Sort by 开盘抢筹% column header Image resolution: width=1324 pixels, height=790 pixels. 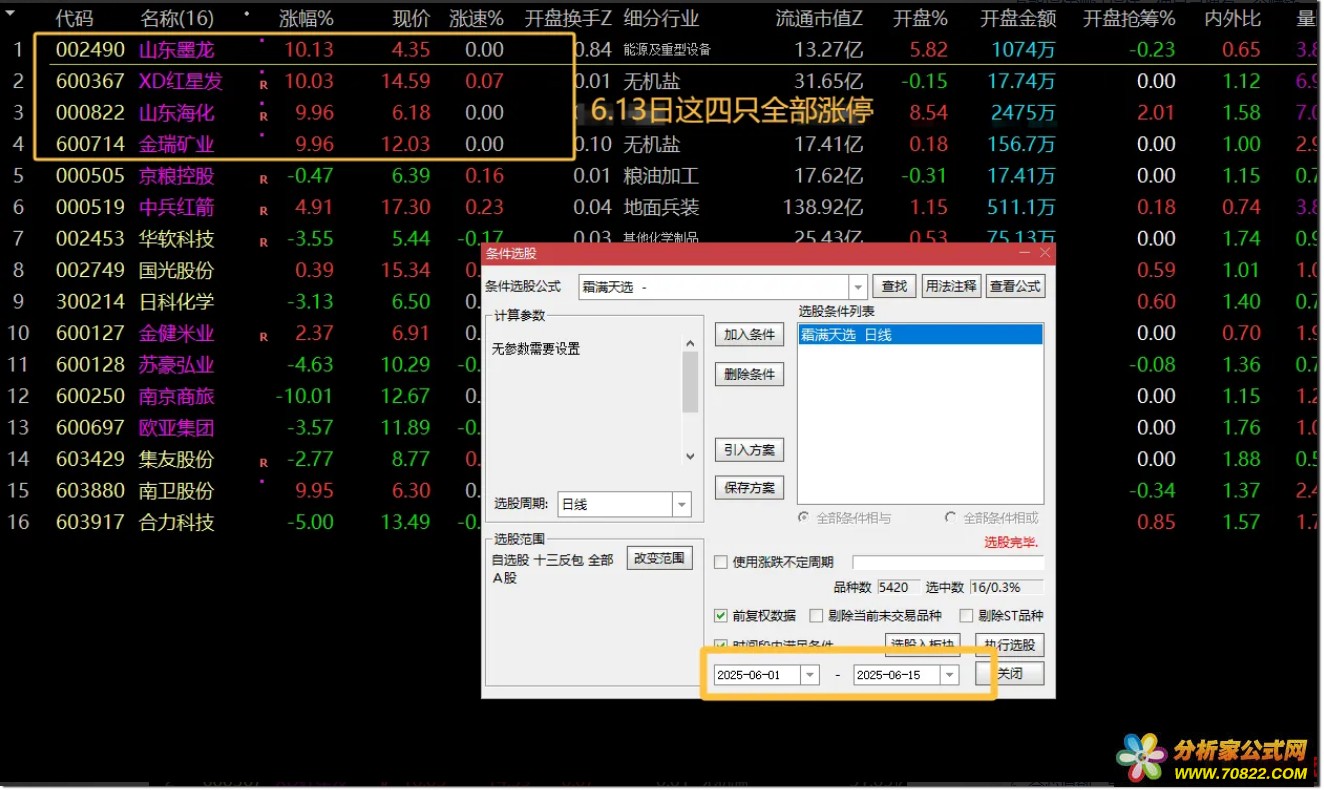(1129, 18)
